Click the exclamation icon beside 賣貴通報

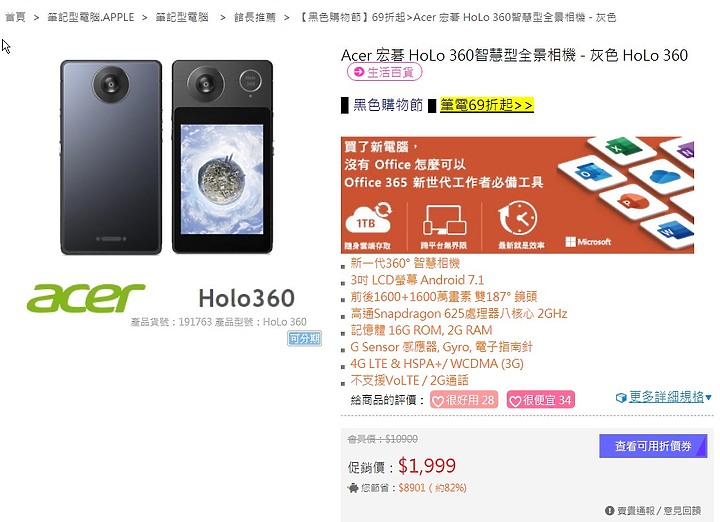[609, 511]
